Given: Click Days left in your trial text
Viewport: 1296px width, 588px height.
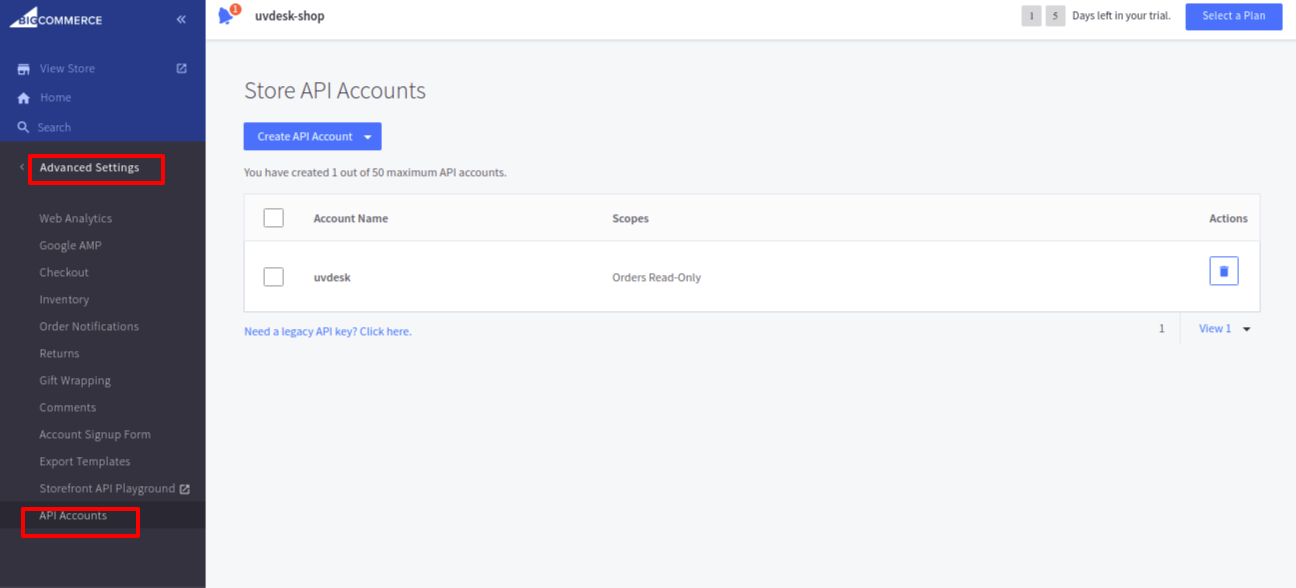Looking at the screenshot, I should pyautogui.click(x=1121, y=16).
